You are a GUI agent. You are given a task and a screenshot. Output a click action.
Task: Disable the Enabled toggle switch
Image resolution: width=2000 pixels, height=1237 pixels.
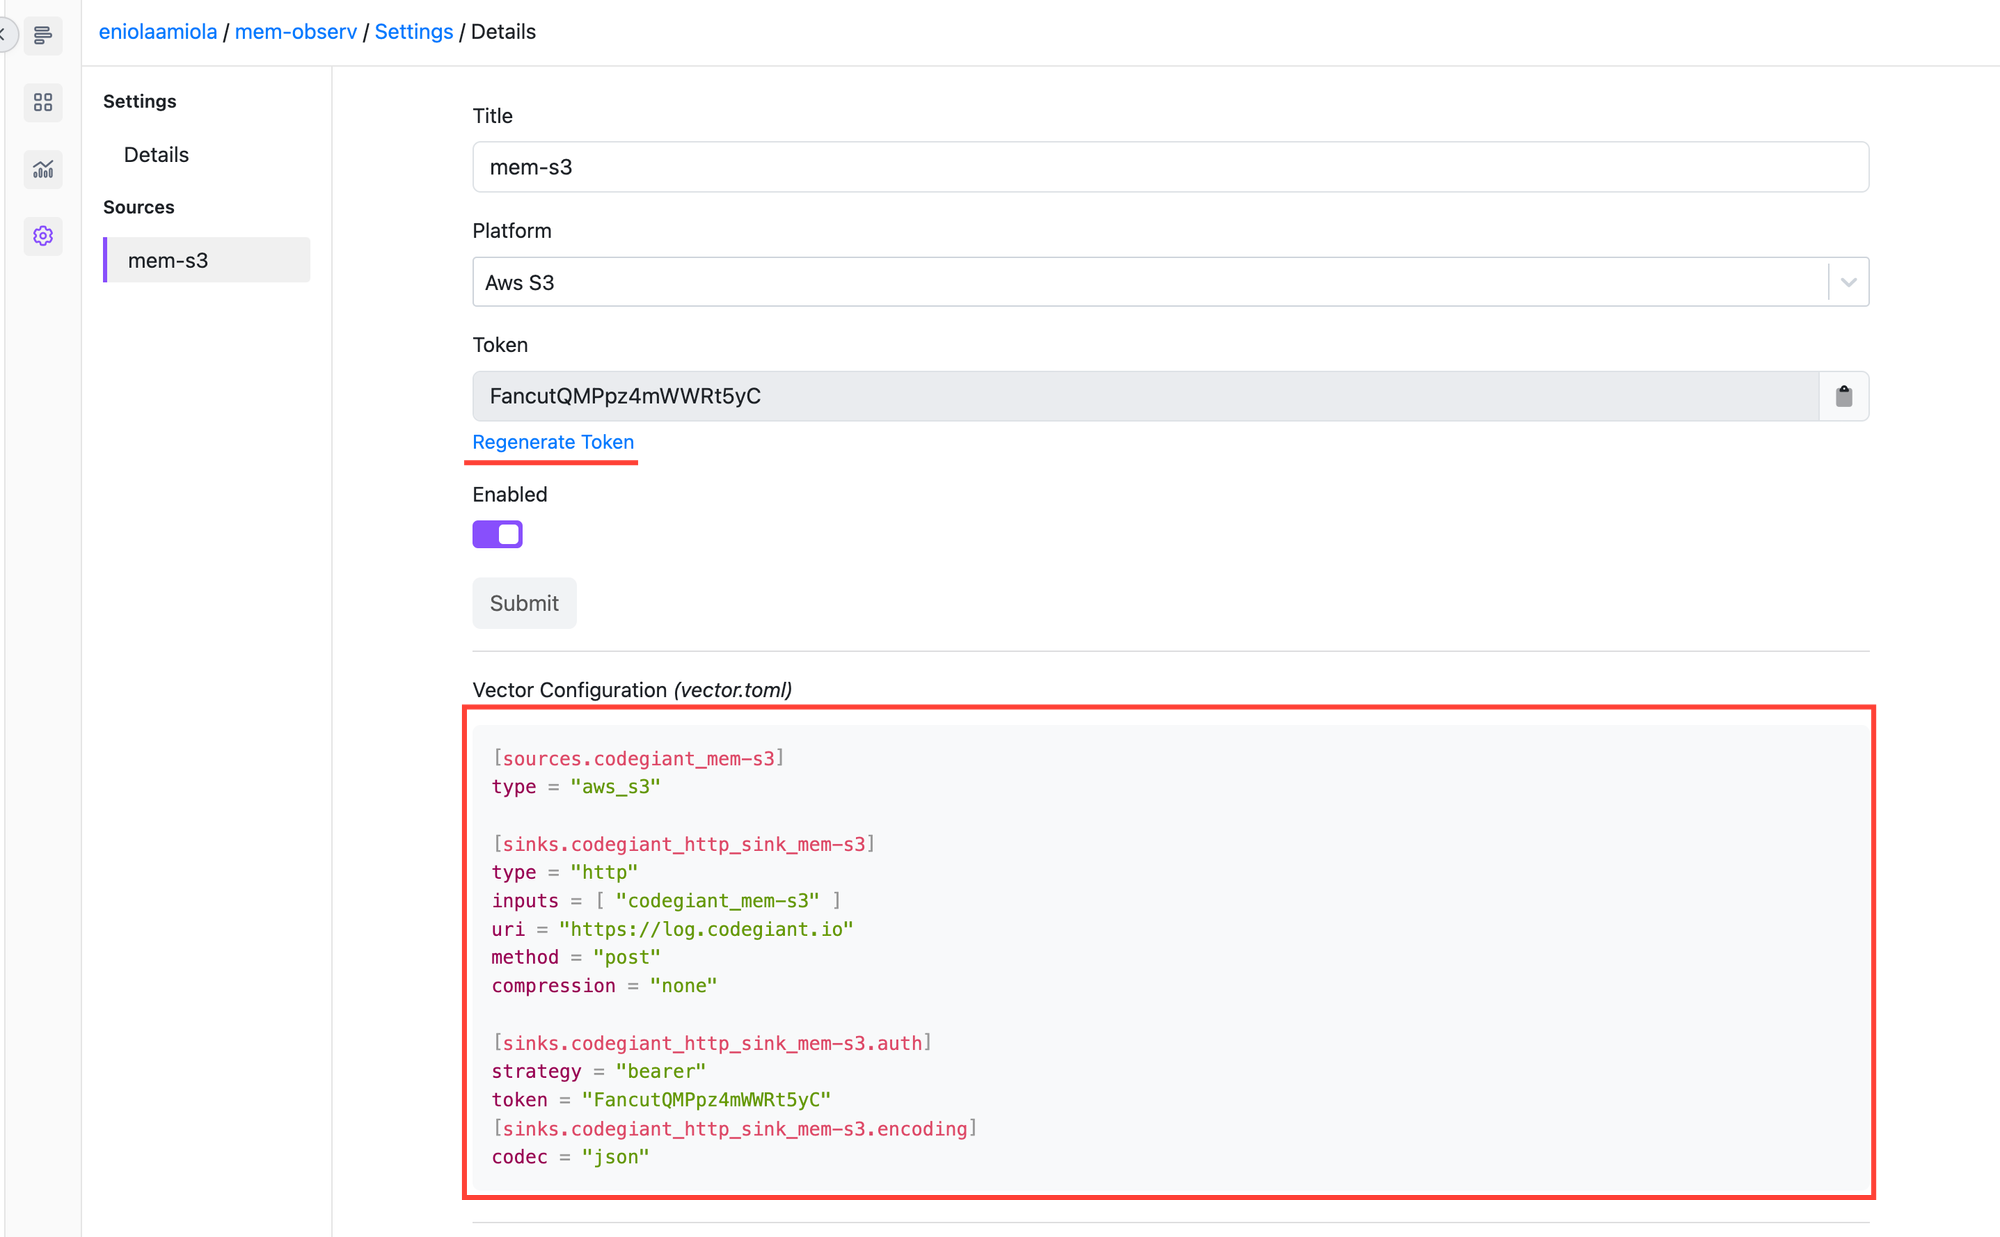tap(497, 533)
